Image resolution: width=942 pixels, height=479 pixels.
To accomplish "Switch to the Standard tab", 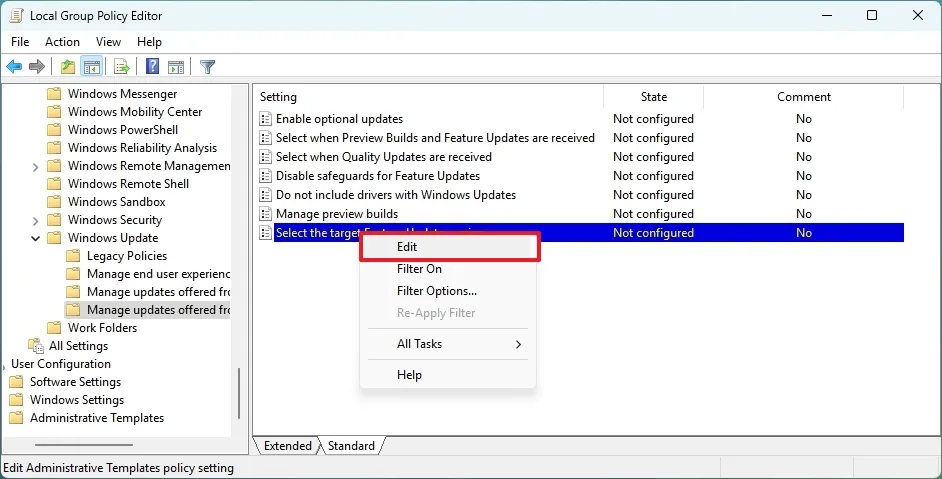I will coord(351,446).
